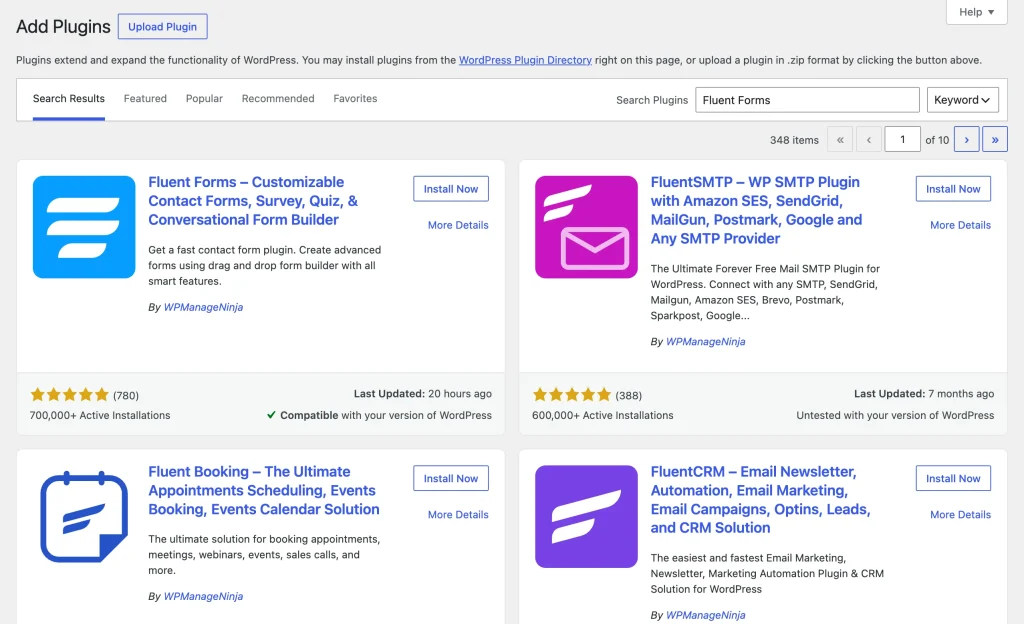Jump to the last results page arrow

pyautogui.click(x=995, y=139)
